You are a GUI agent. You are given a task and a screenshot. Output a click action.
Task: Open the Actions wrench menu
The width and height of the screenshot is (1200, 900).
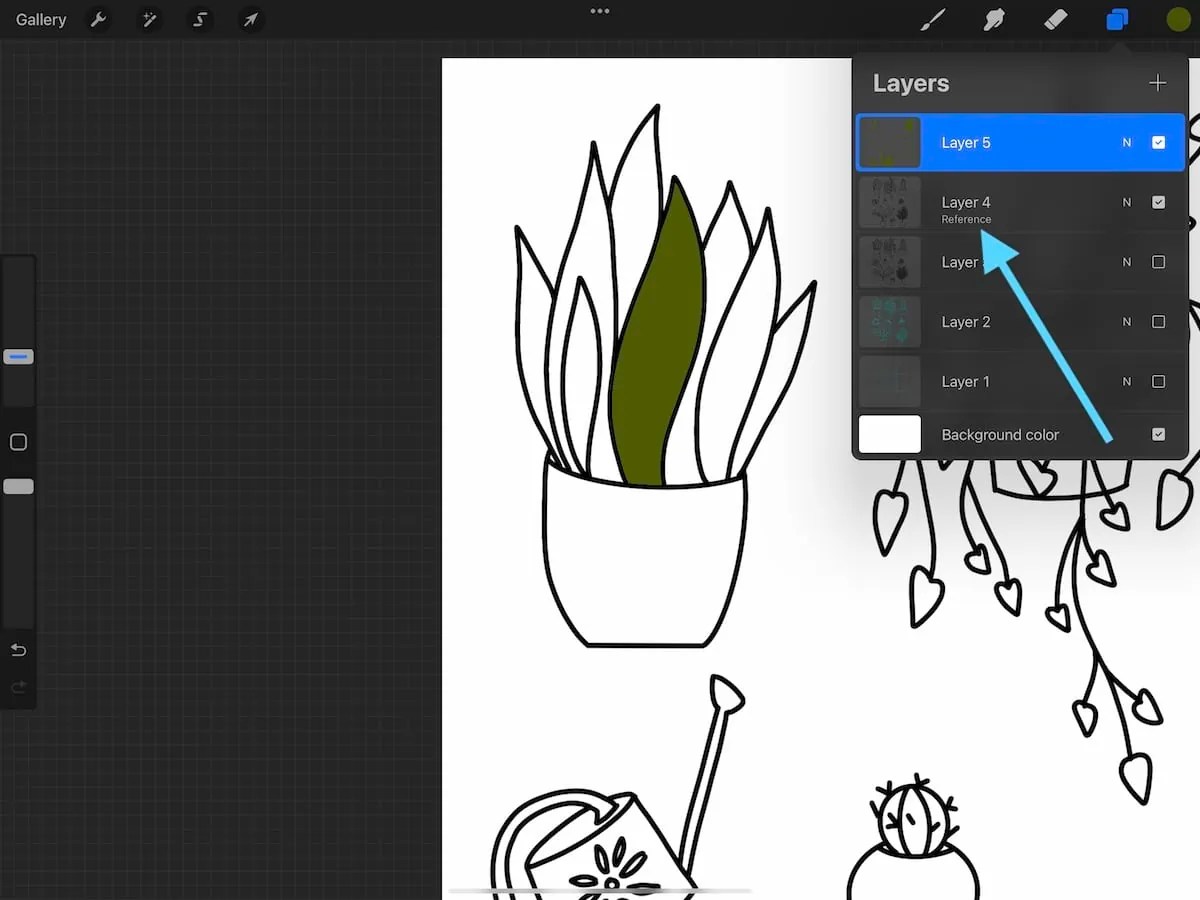(98, 19)
